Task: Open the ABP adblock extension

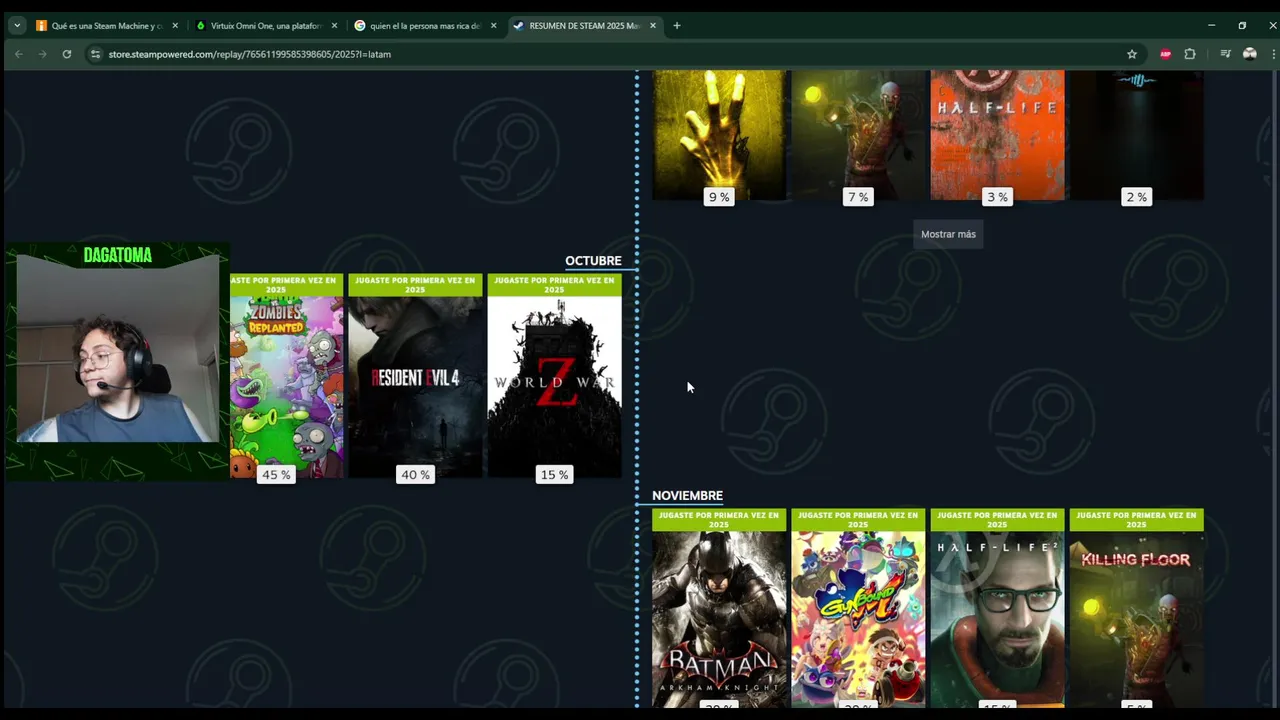Action: point(1166,54)
